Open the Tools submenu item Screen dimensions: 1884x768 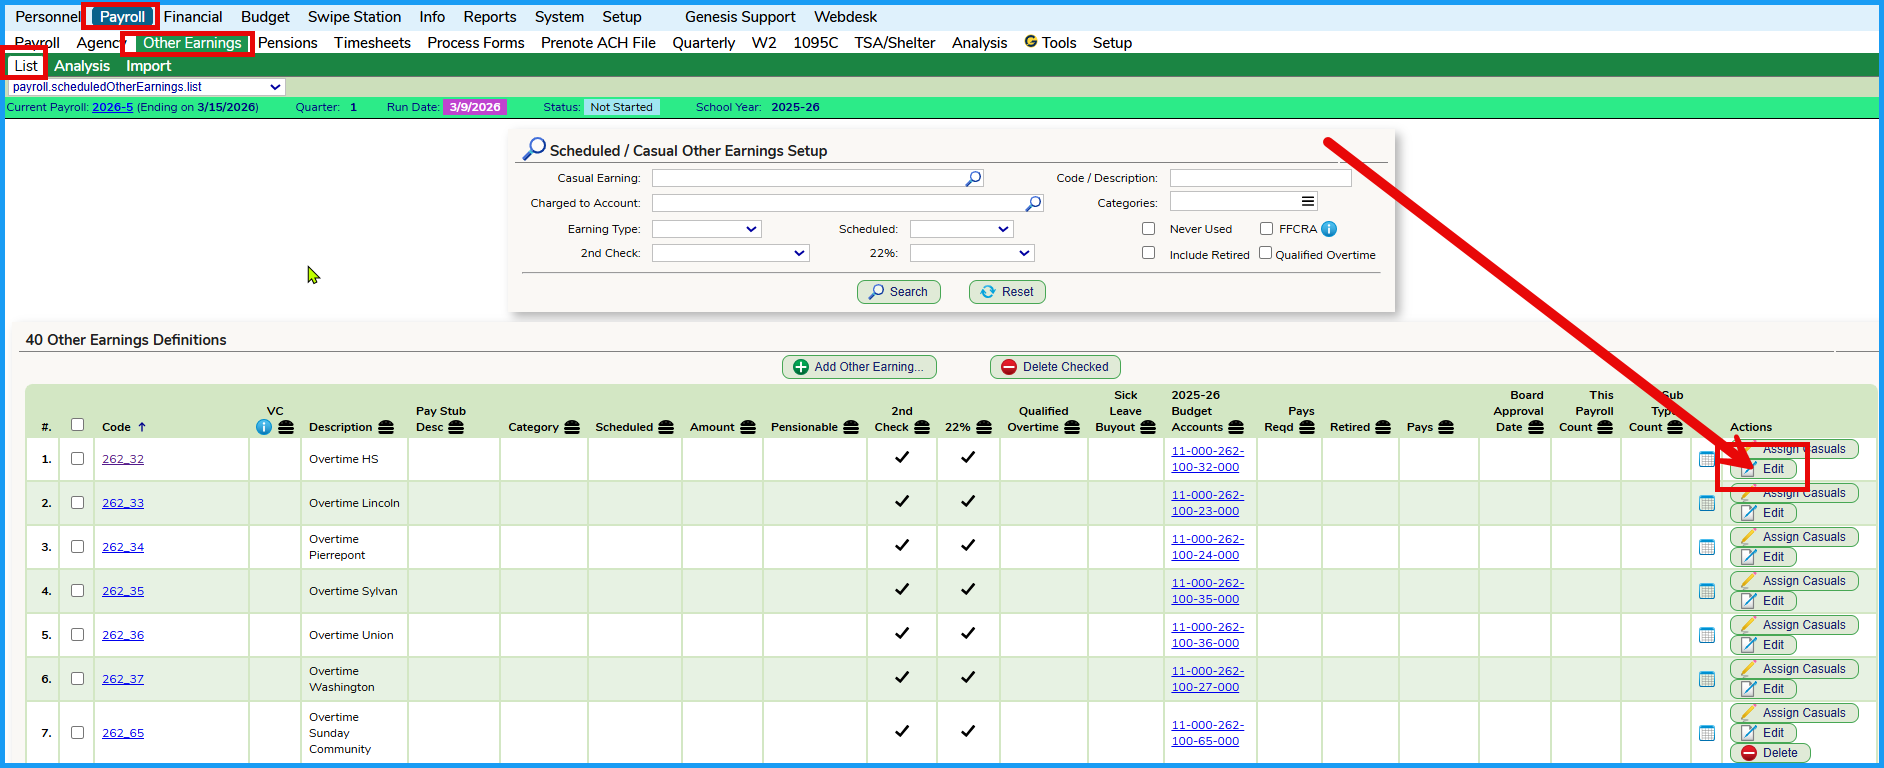(1050, 43)
